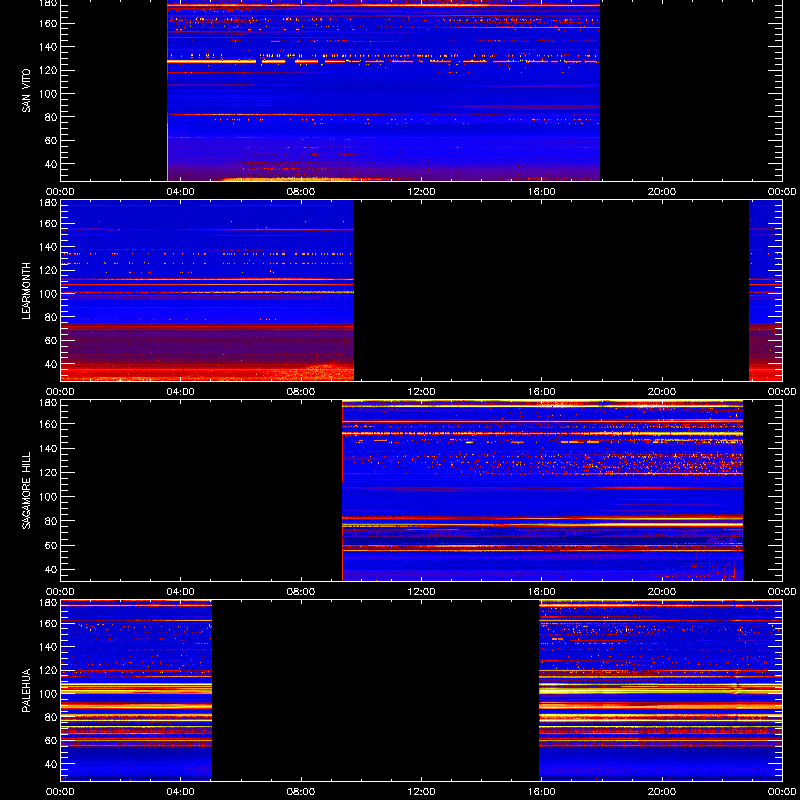
Task: Click 04:00 time label under Learmonth panel
Action: (x=181, y=392)
